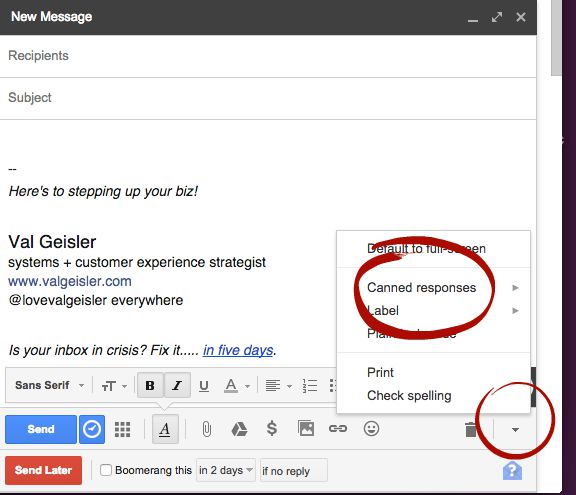Insert a photo with the image icon
Image resolution: width=576 pixels, height=495 pixels.
tap(306, 428)
